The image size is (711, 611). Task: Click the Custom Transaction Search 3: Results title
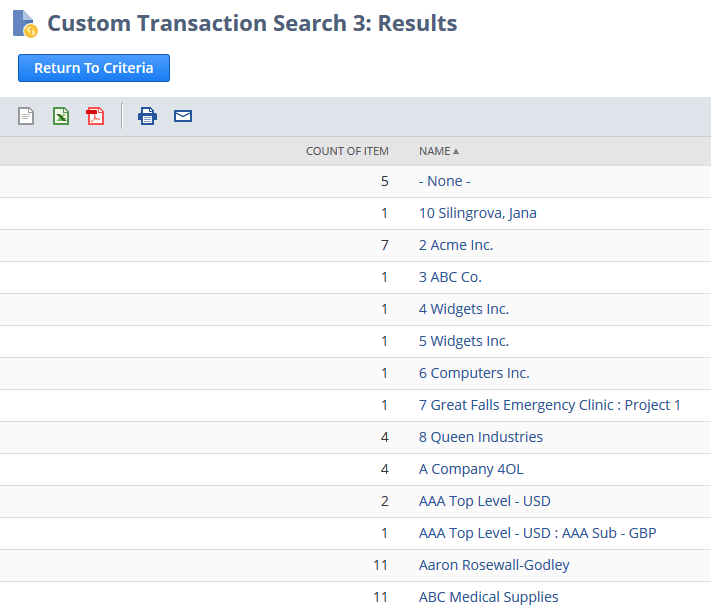click(252, 23)
